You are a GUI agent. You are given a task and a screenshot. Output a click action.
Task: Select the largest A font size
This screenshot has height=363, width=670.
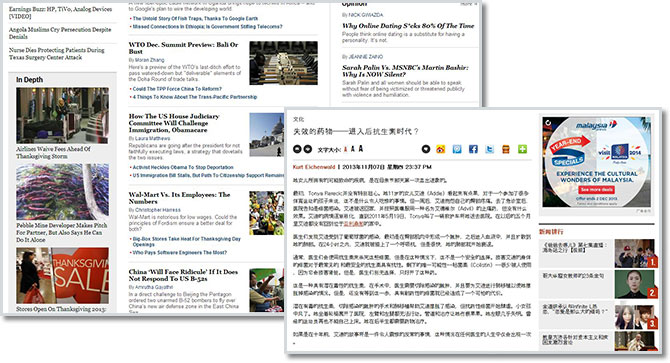tap(361, 148)
